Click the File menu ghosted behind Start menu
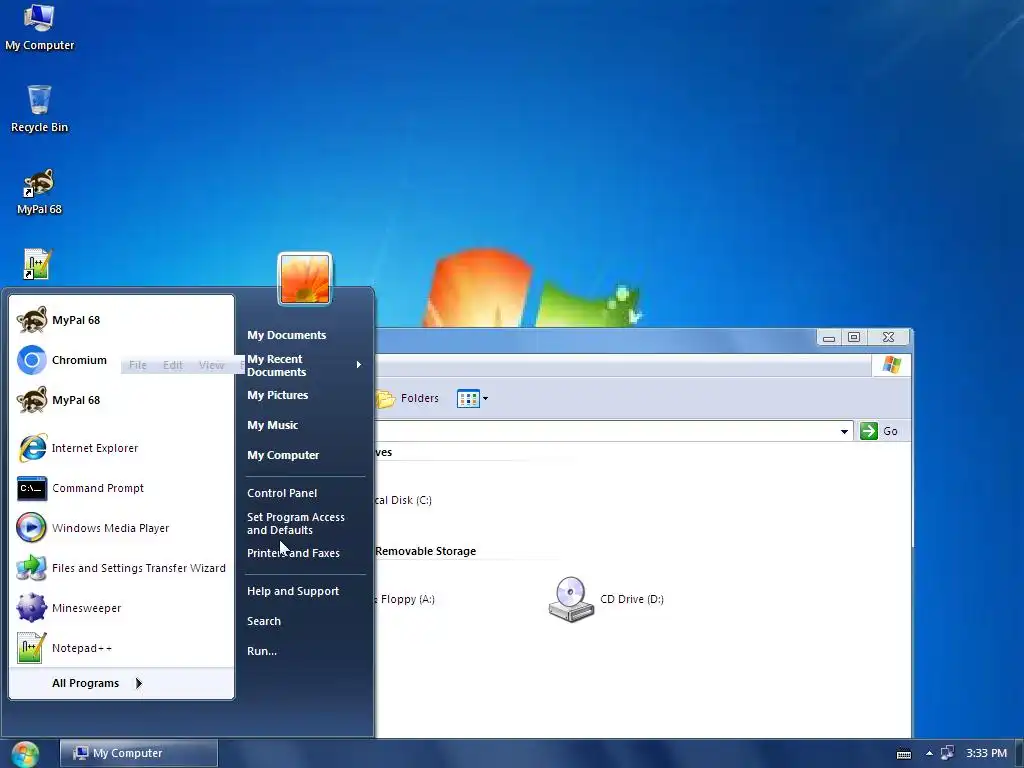The height and width of the screenshot is (768, 1024). [x=138, y=365]
